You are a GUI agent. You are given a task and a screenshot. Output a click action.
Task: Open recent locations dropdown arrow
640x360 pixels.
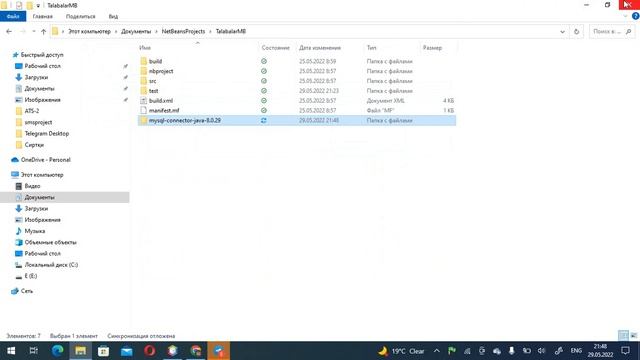[x=34, y=31]
